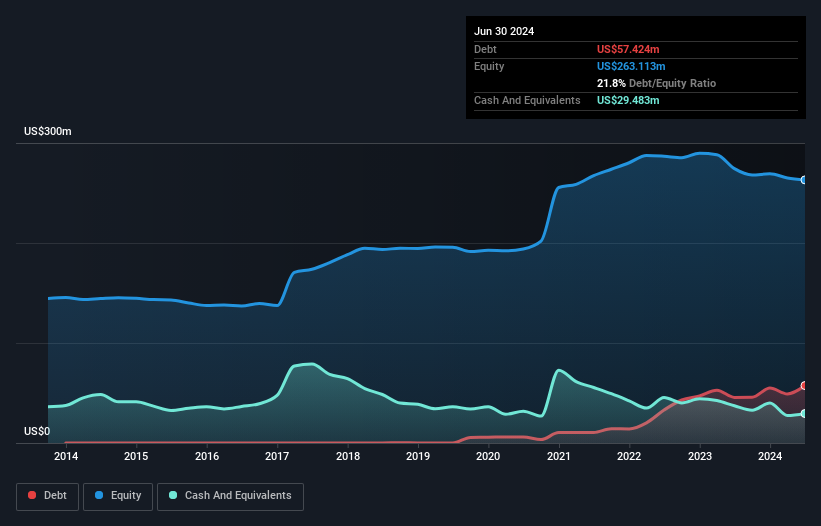Select 2016 on the x-axis
This screenshot has height=526, width=821.
[x=207, y=457]
